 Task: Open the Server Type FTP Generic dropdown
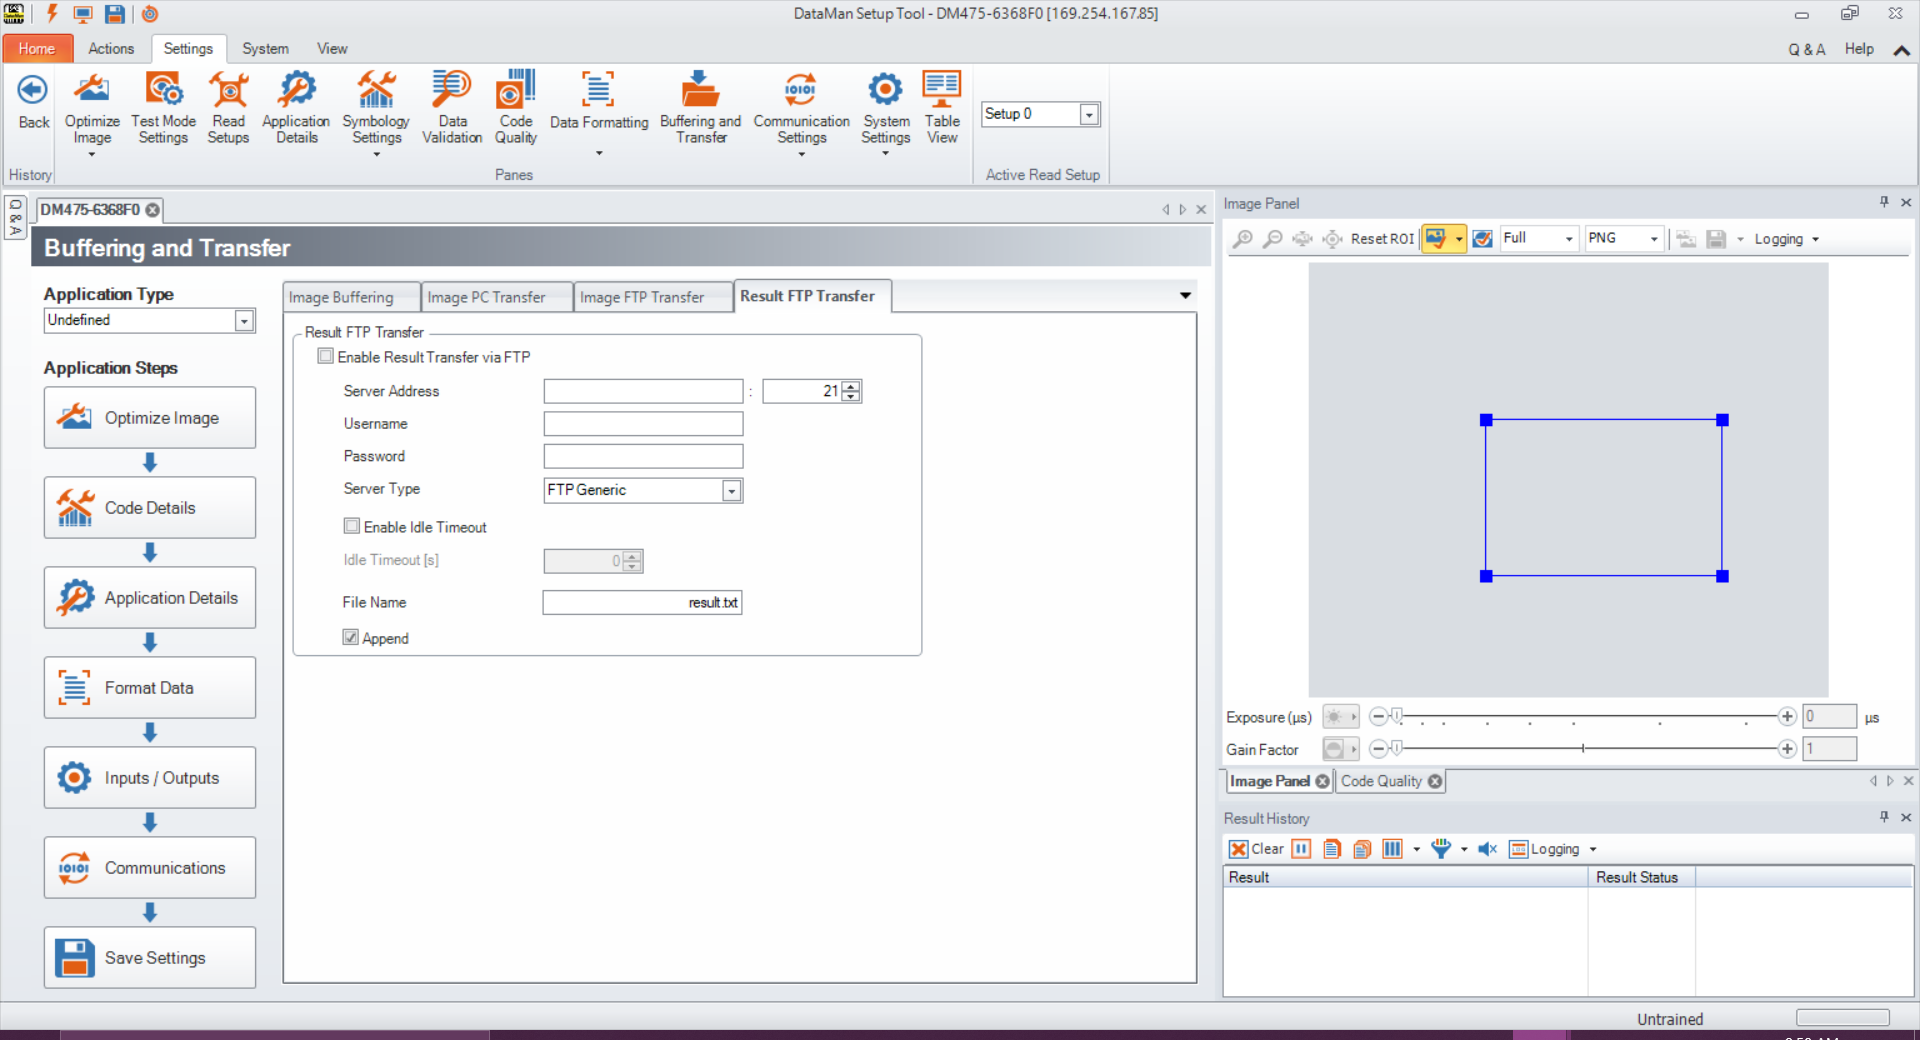click(x=732, y=491)
